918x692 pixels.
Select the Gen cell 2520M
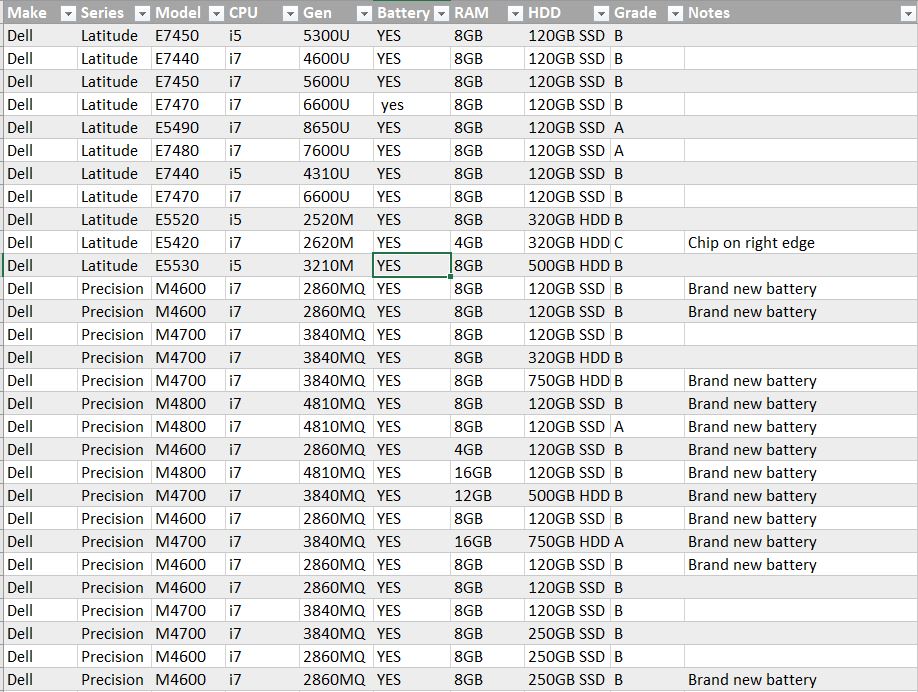(337, 220)
